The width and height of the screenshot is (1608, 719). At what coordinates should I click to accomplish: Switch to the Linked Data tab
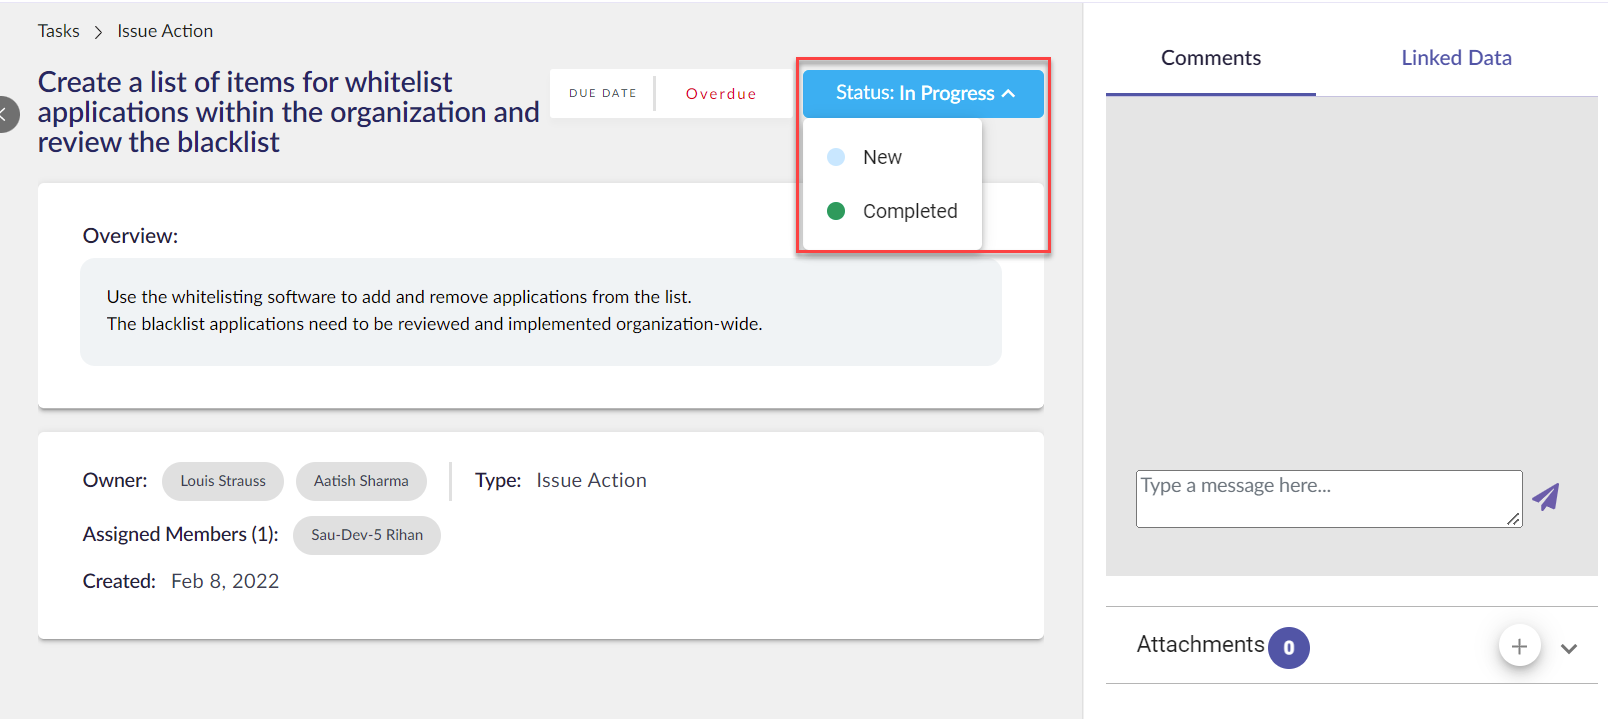click(1456, 58)
